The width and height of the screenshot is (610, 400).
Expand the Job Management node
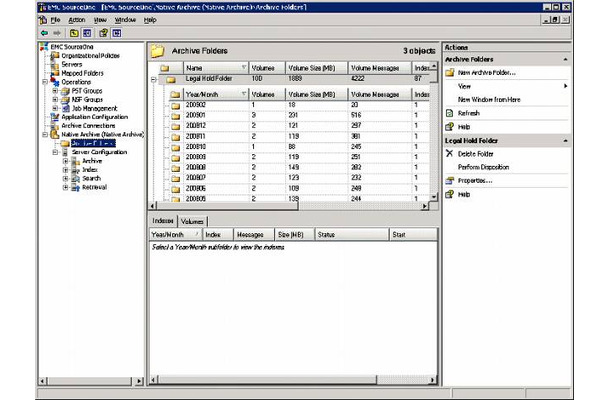tap(55, 108)
